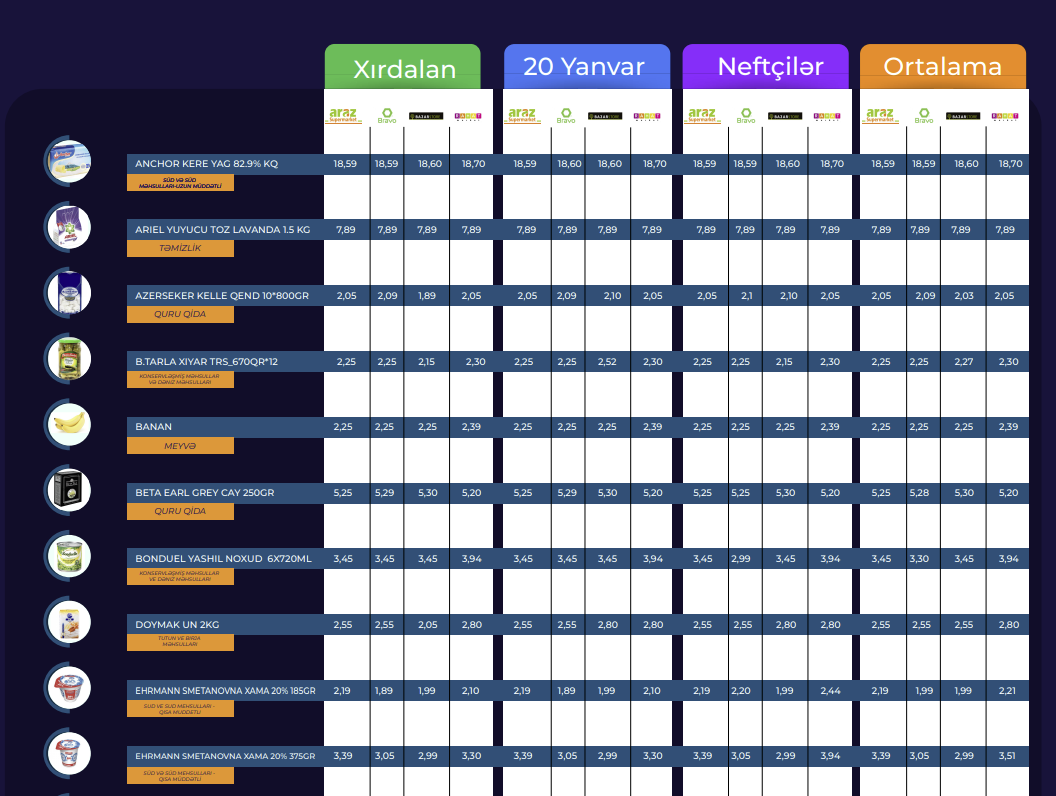Click the QURU QİDA tag under Beta Earl Grey

(180, 511)
